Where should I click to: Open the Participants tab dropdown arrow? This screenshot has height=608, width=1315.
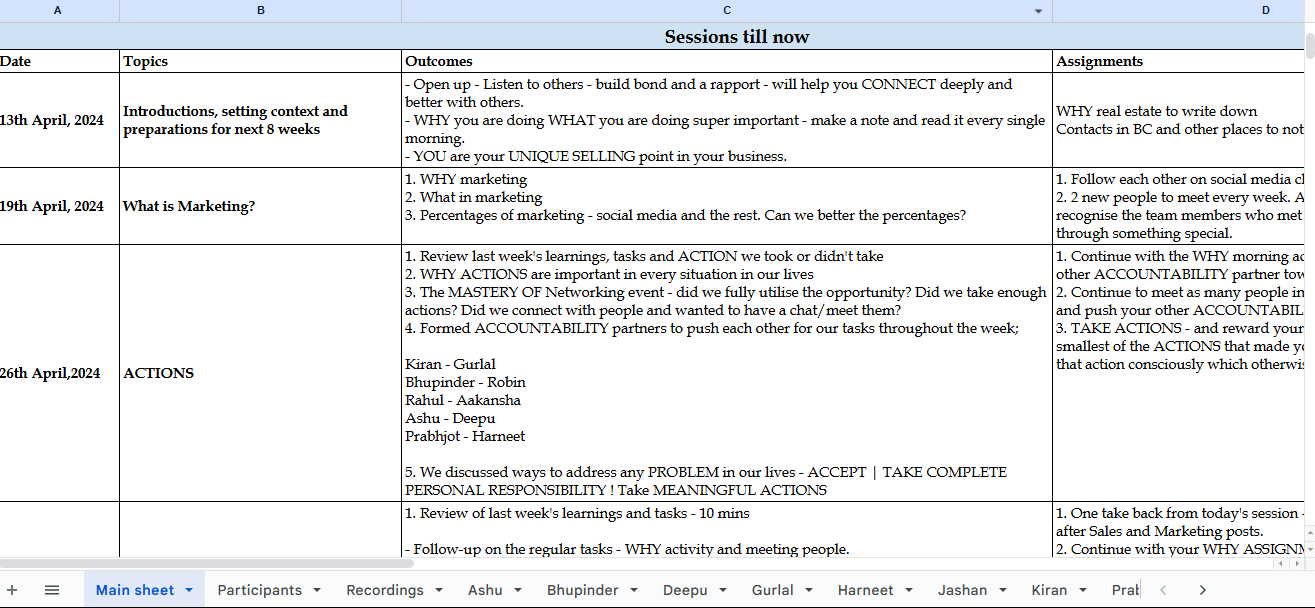point(316,590)
